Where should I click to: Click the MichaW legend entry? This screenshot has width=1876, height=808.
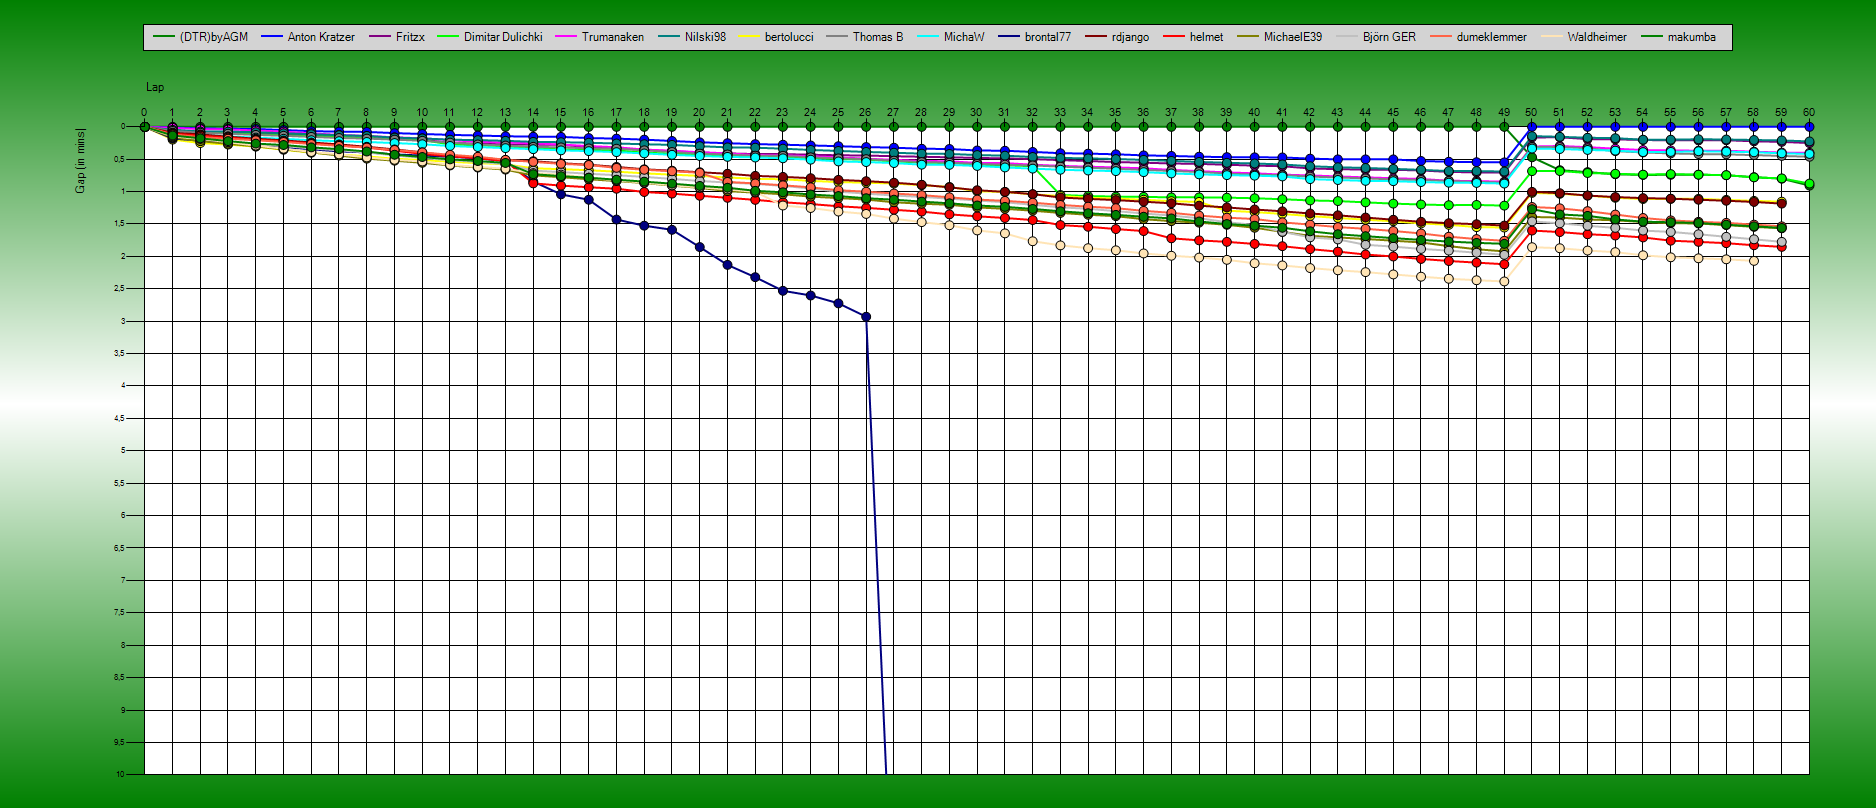964,37
